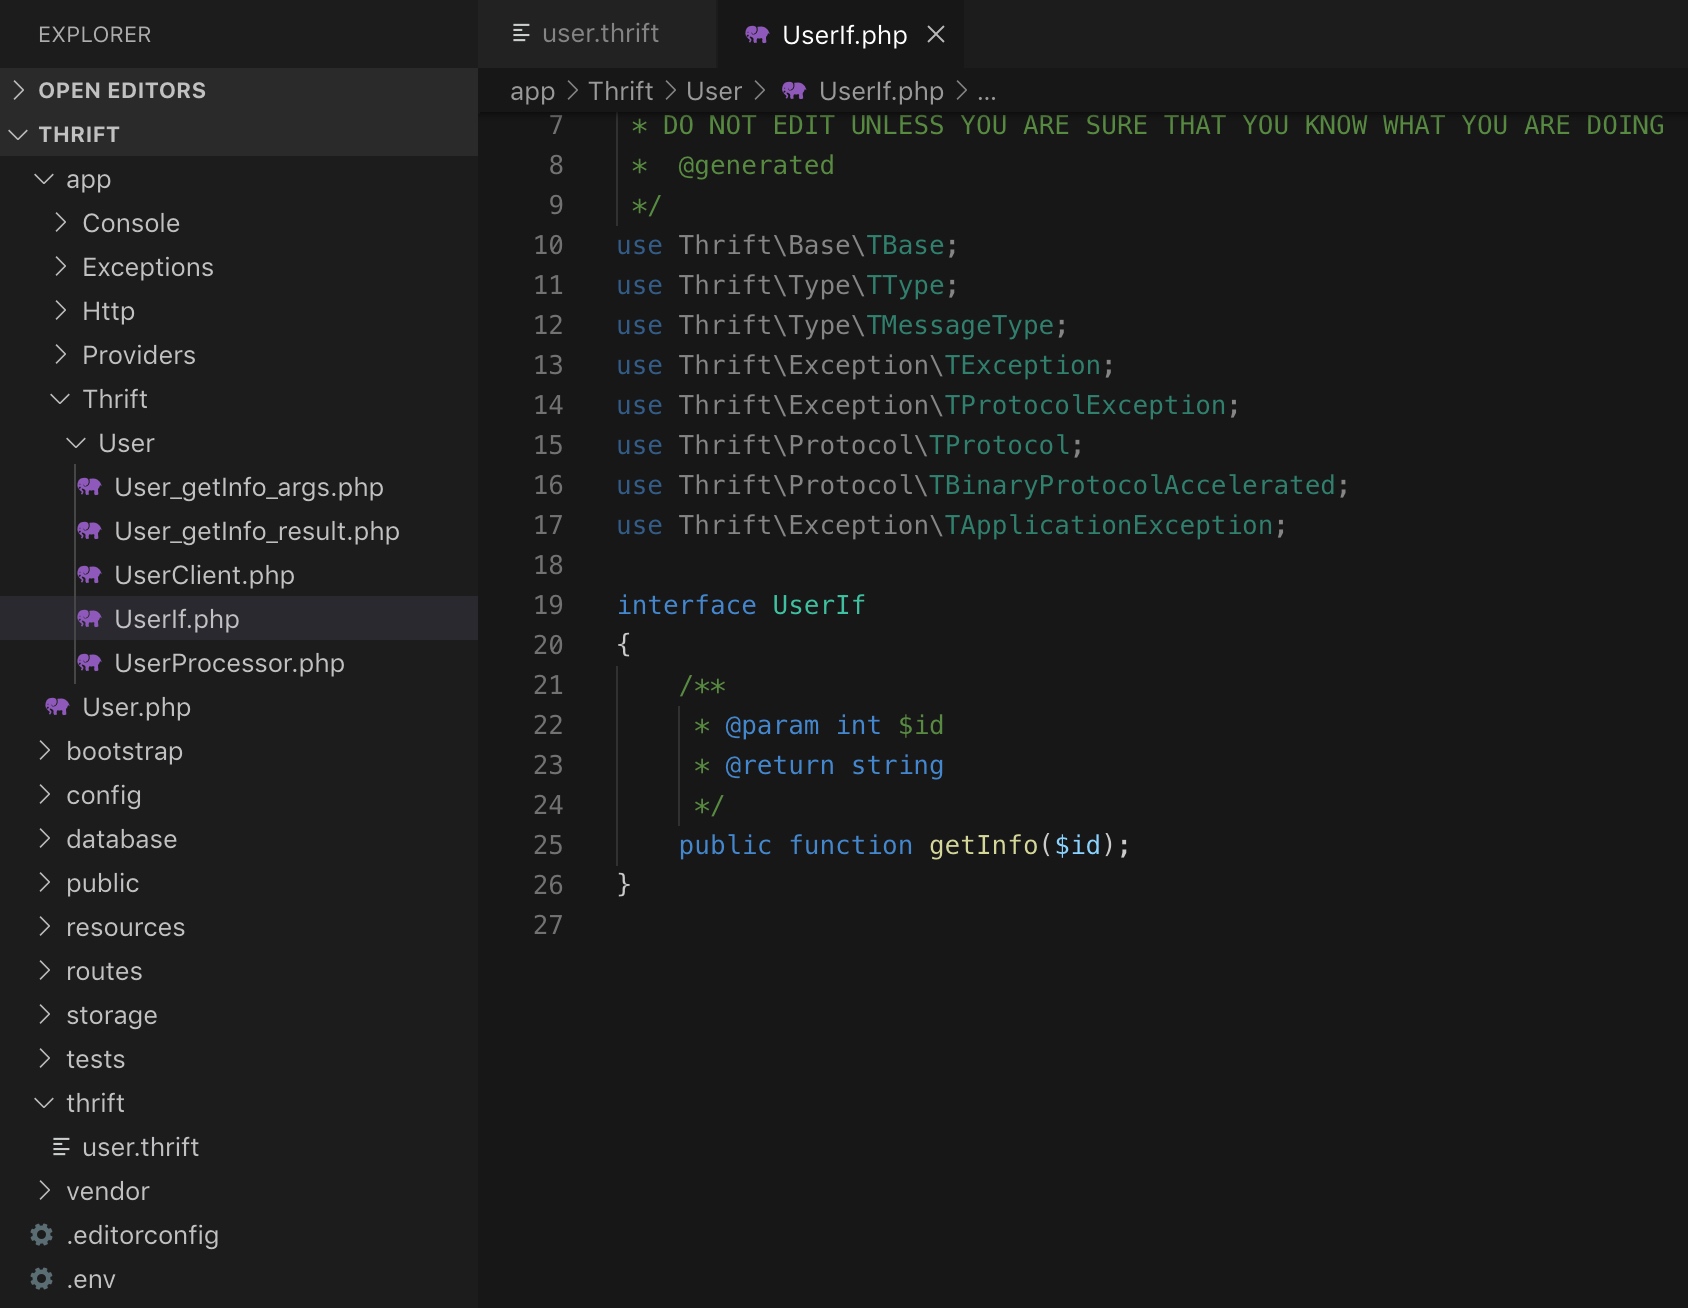1688x1308 pixels.
Task: Click PHP icon next to UserClient.php
Action: coord(89,575)
